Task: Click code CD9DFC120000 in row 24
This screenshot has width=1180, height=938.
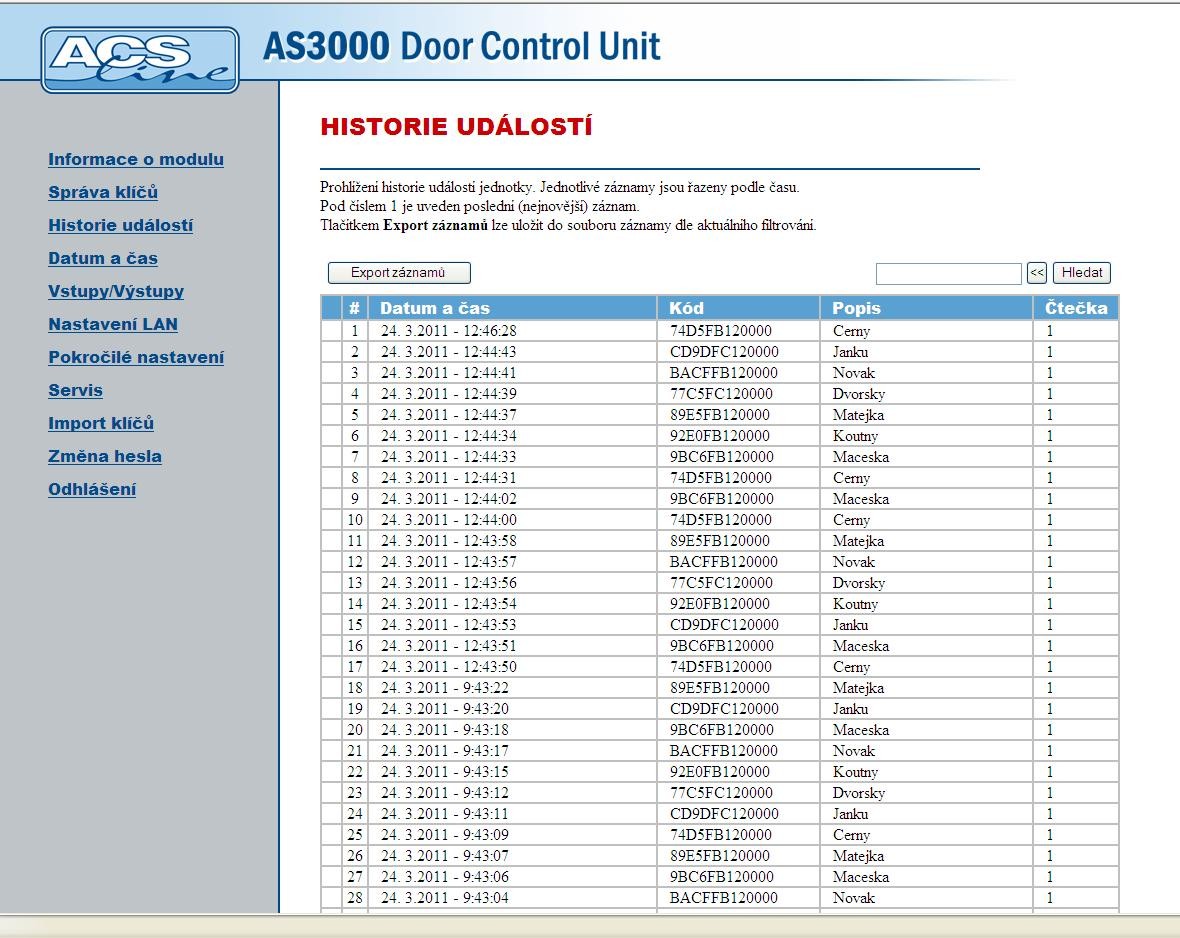Action: point(724,814)
